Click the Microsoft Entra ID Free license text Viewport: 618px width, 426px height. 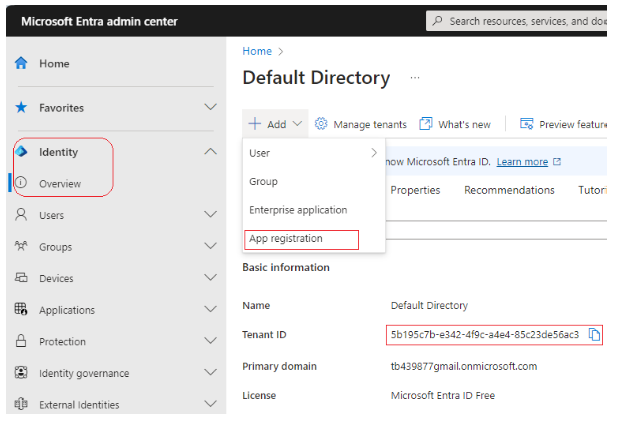point(443,396)
